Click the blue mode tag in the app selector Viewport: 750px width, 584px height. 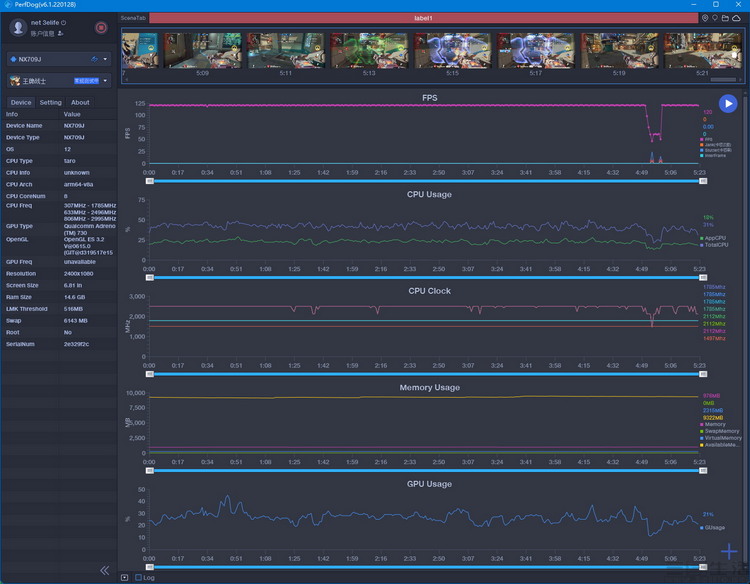tap(86, 81)
